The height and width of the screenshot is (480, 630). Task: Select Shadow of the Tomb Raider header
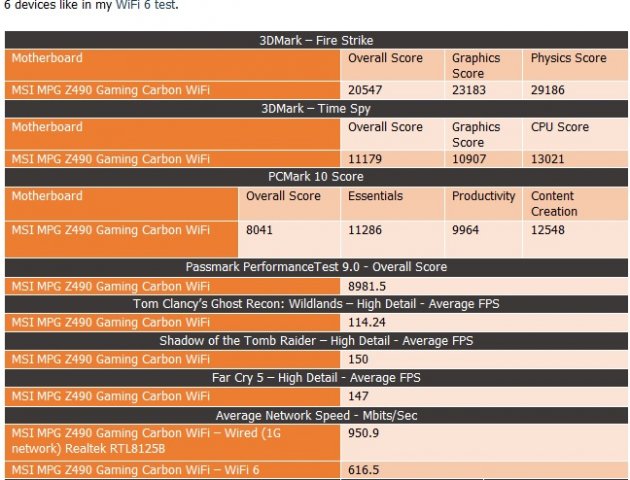coord(316,341)
